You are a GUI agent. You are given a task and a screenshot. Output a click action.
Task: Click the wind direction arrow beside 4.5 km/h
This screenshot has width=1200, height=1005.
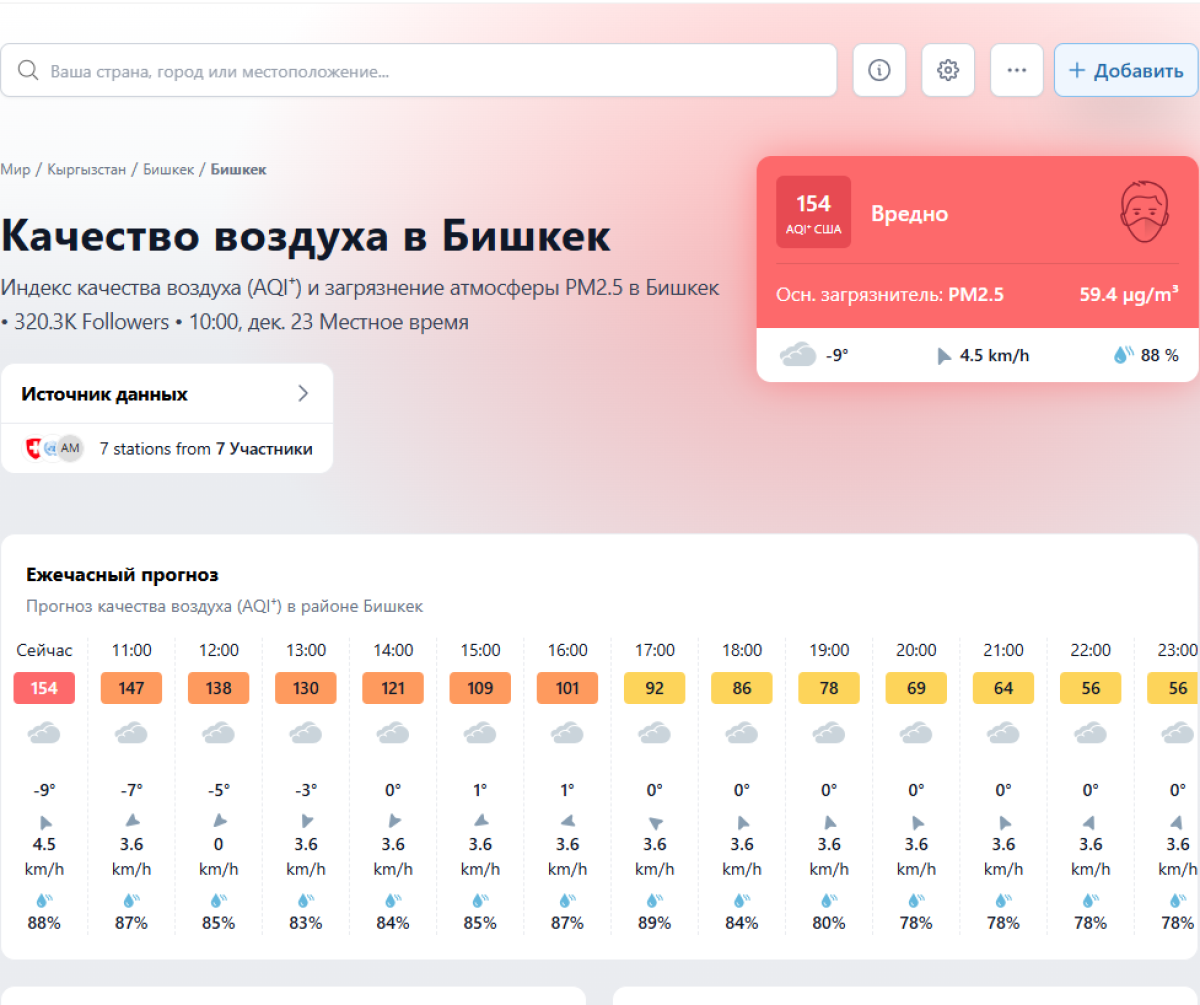click(x=944, y=356)
